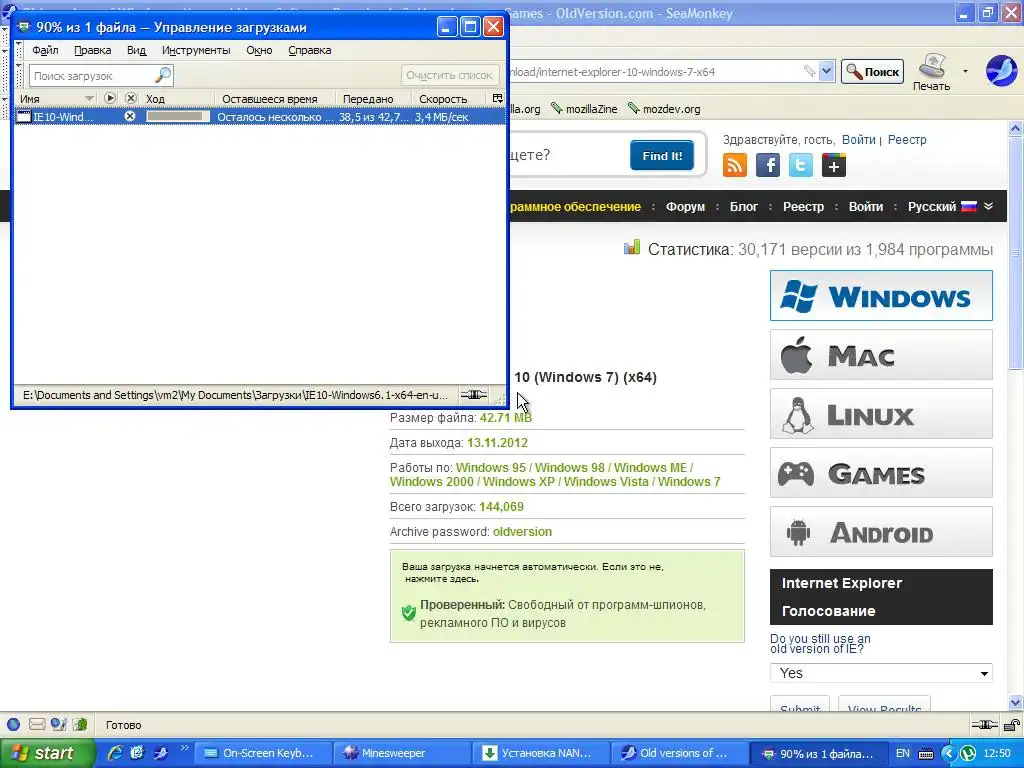Open the Окно menu
The image size is (1024, 768).
259,50
